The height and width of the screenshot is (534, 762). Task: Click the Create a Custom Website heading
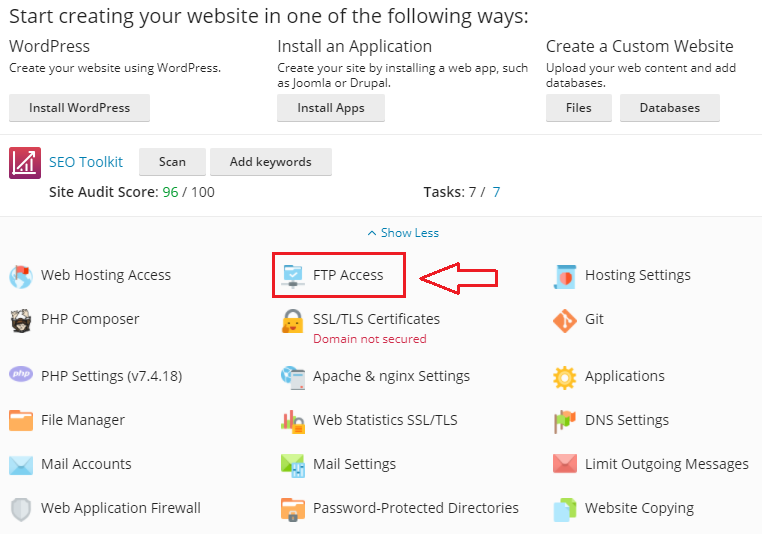(640, 46)
